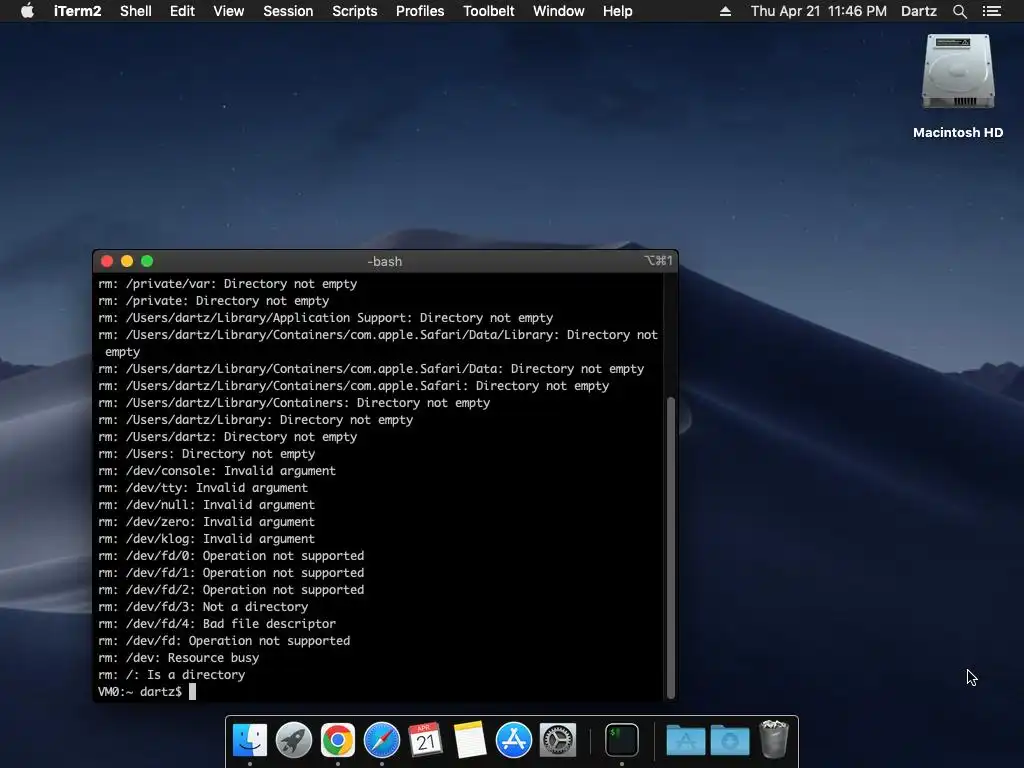
Task: Click 'rm: /Users: Directory not empty' line
Action: 206,454
